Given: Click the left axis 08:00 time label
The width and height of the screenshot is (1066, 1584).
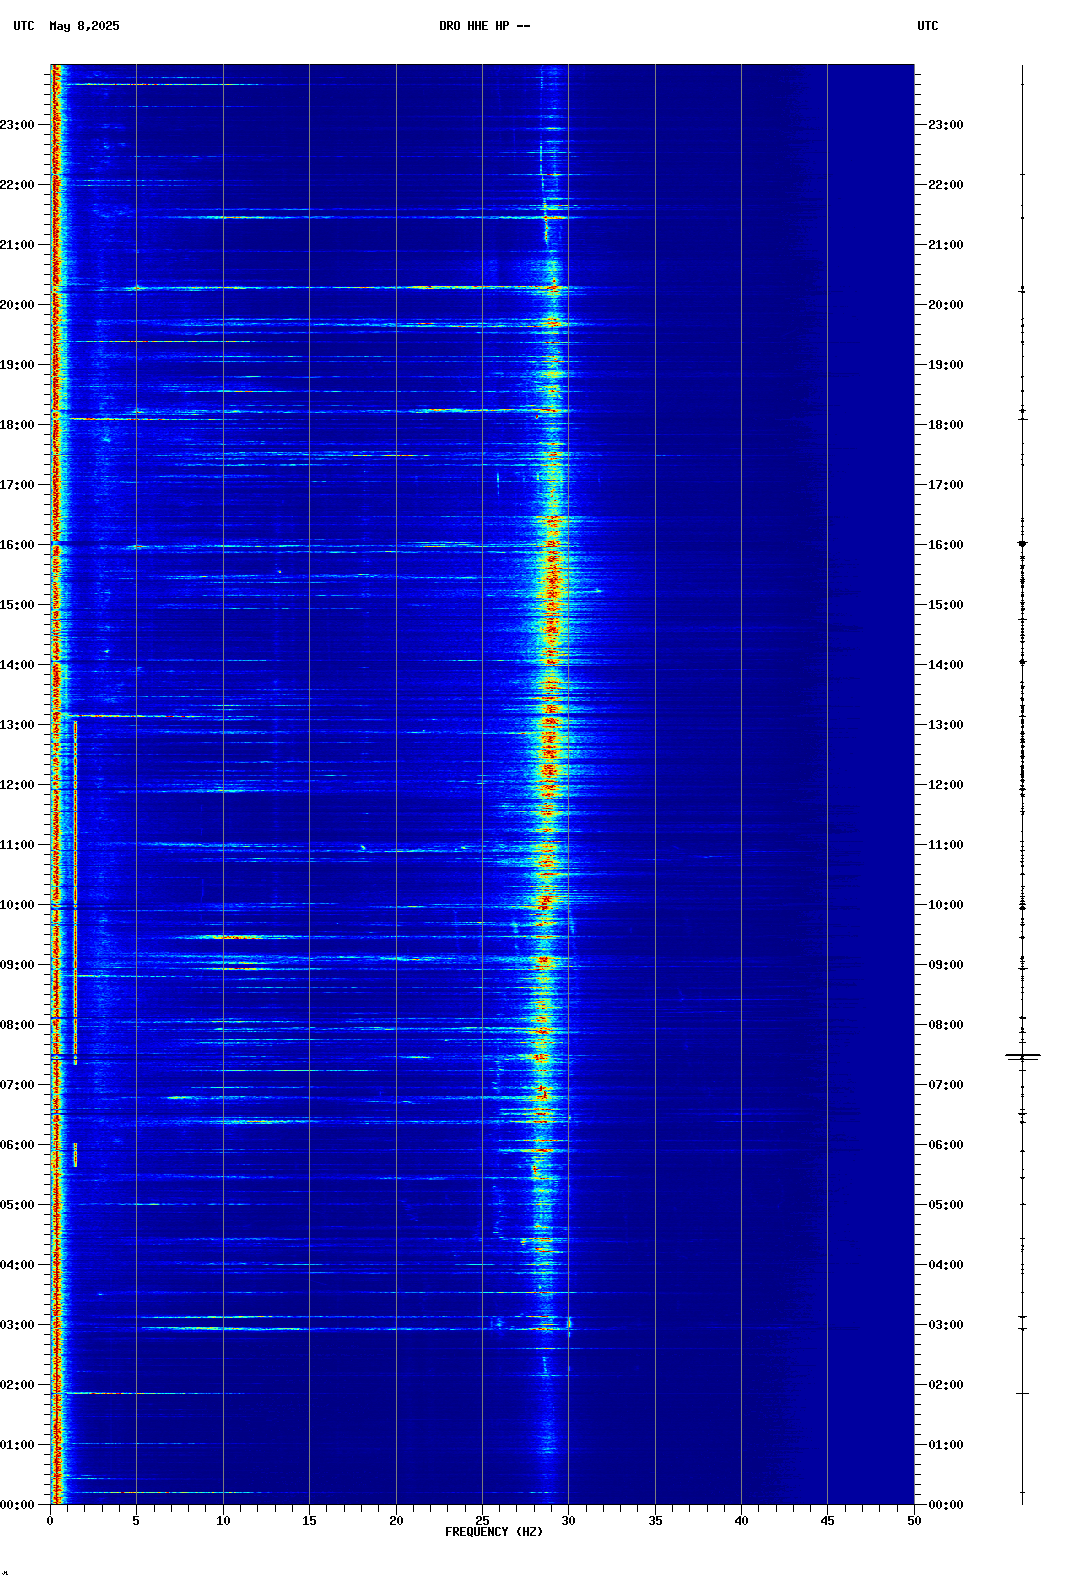Looking at the screenshot, I should click(x=17, y=1025).
